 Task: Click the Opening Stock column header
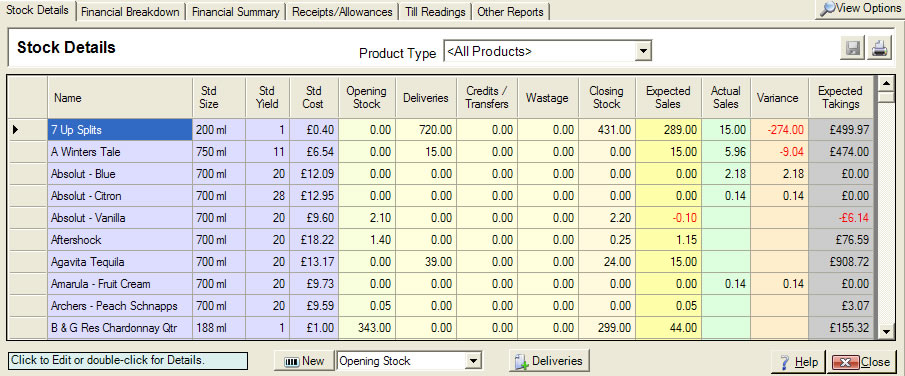point(367,98)
